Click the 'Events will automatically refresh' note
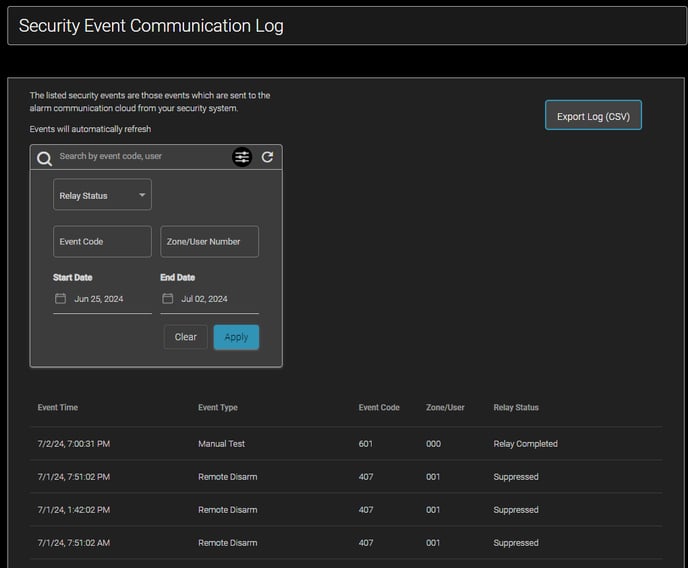688x568 pixels. 90,129
